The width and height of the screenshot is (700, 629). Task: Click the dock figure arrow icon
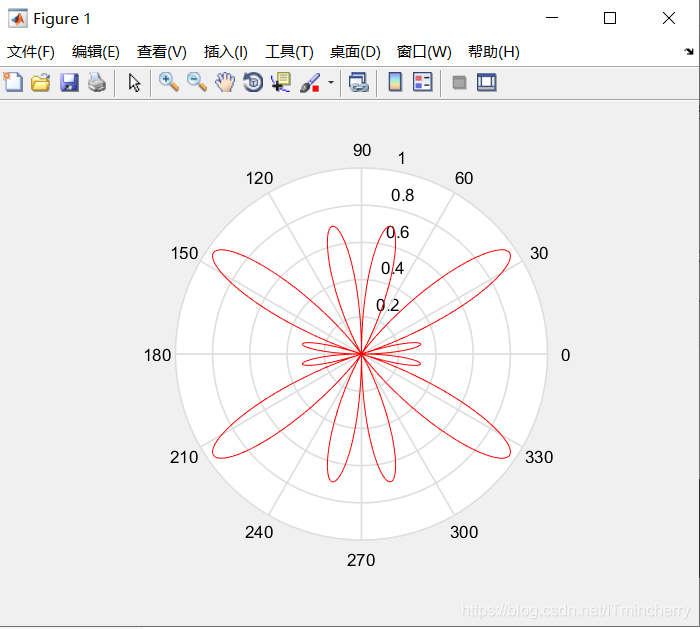(689, 52)
